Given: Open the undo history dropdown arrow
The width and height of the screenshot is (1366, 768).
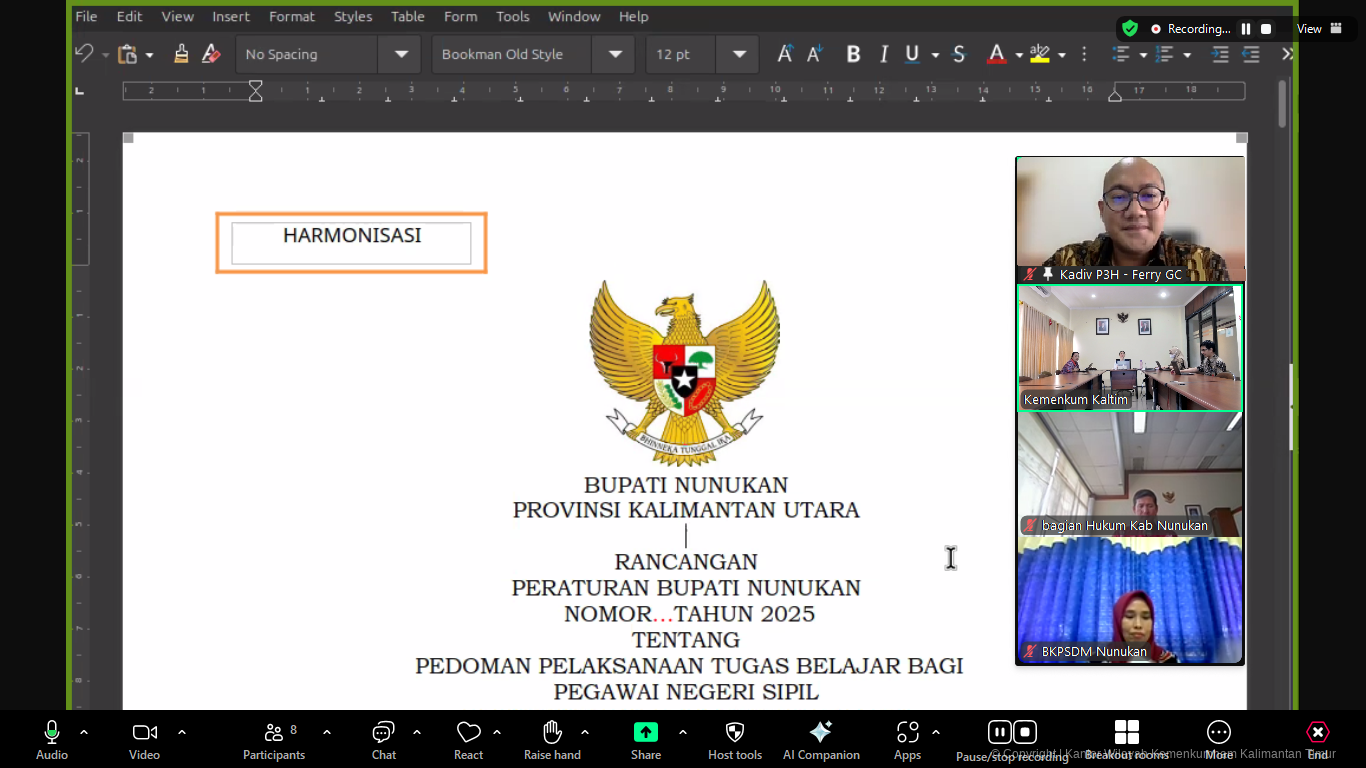Looking at the screenshot, I should tap(105, 55).
